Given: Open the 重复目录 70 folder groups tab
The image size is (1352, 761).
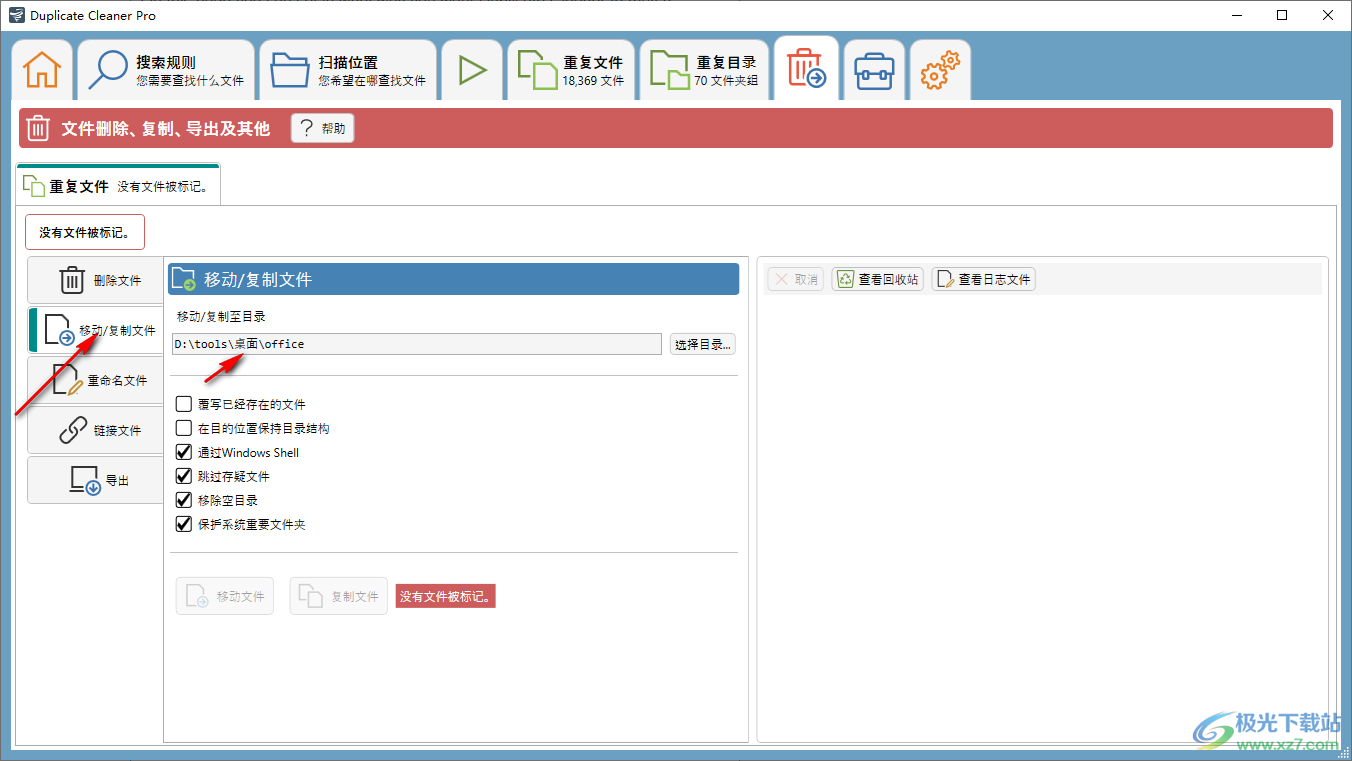Looking at the screenshot, I should (705, 70).
